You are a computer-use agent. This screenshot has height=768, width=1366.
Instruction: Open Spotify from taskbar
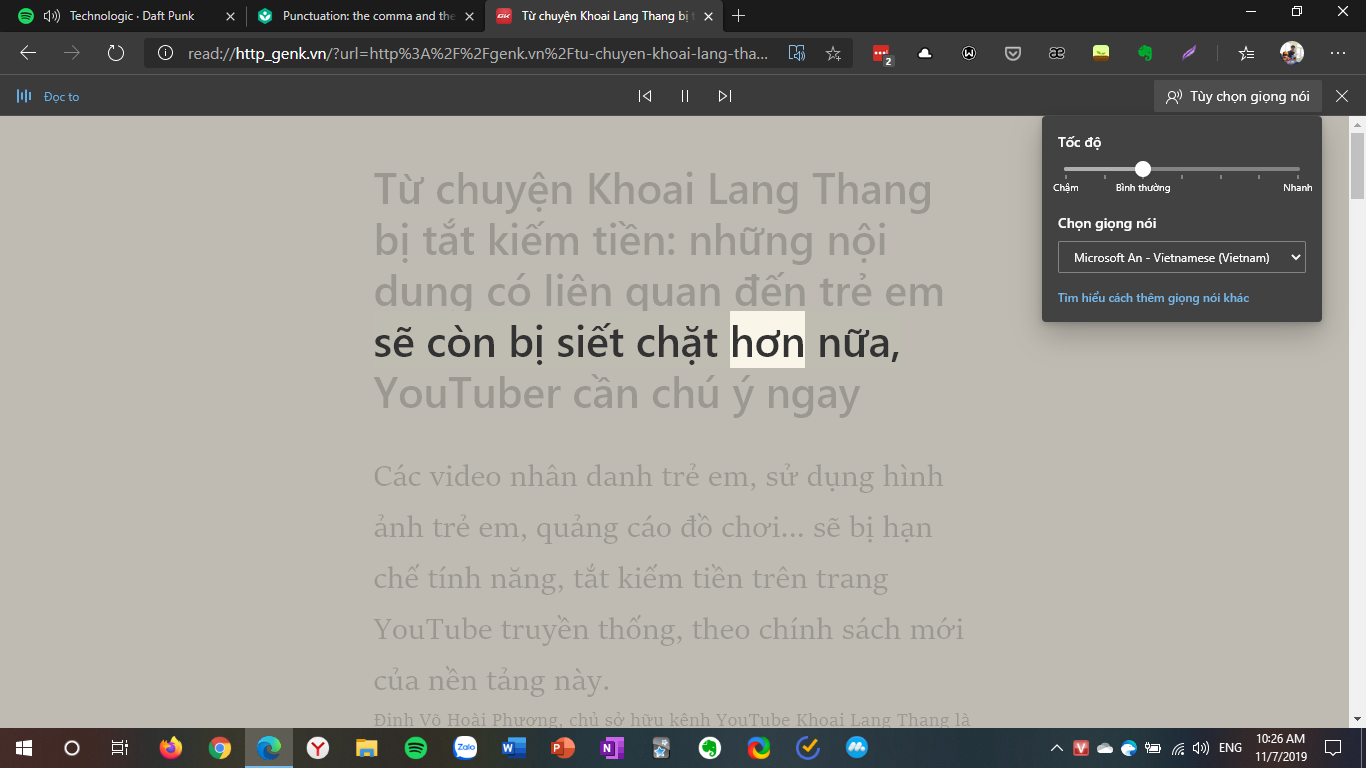point(416,748)
